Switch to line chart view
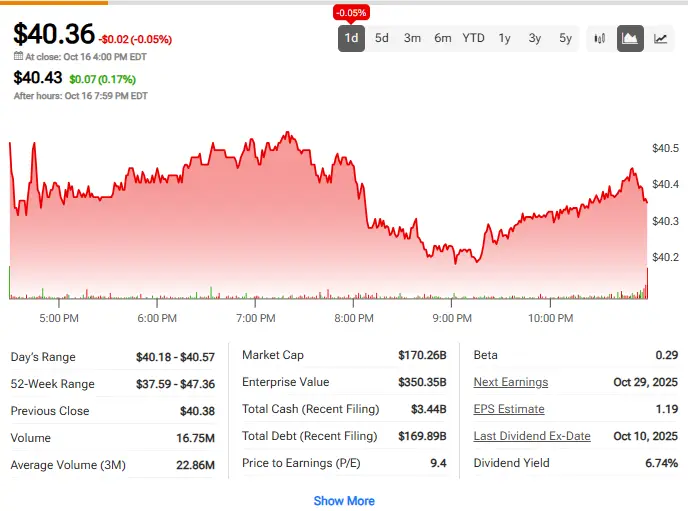688x511 pixels. [x=660, y=39]
